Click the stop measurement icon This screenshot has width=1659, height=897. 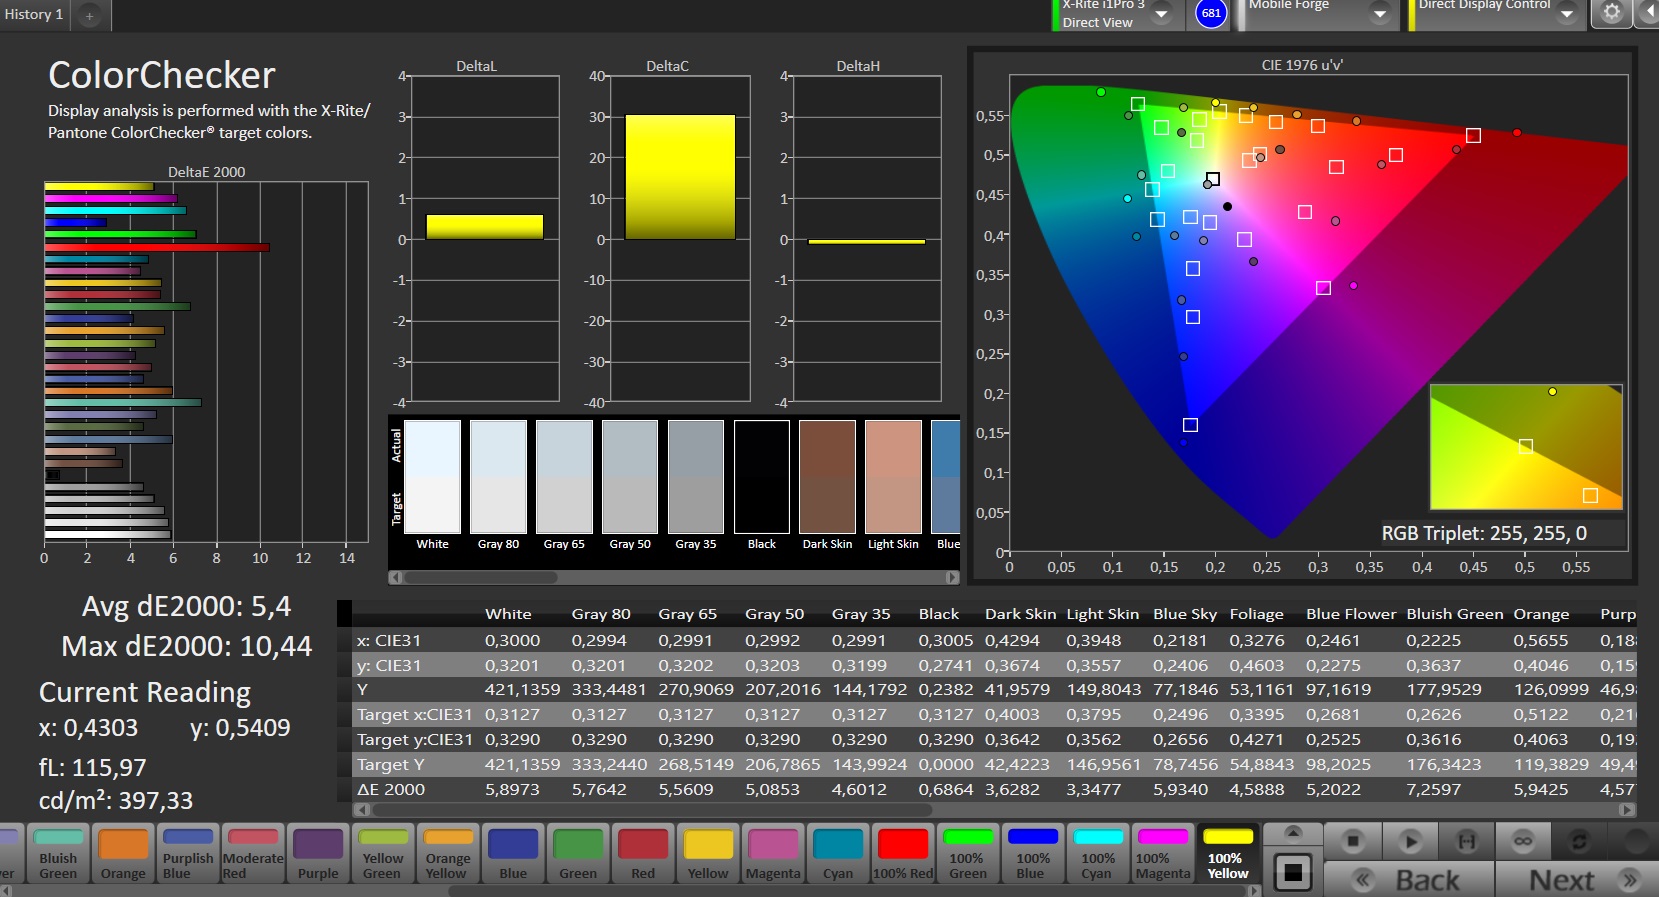pyautogui.click(x=1353, y=841)
